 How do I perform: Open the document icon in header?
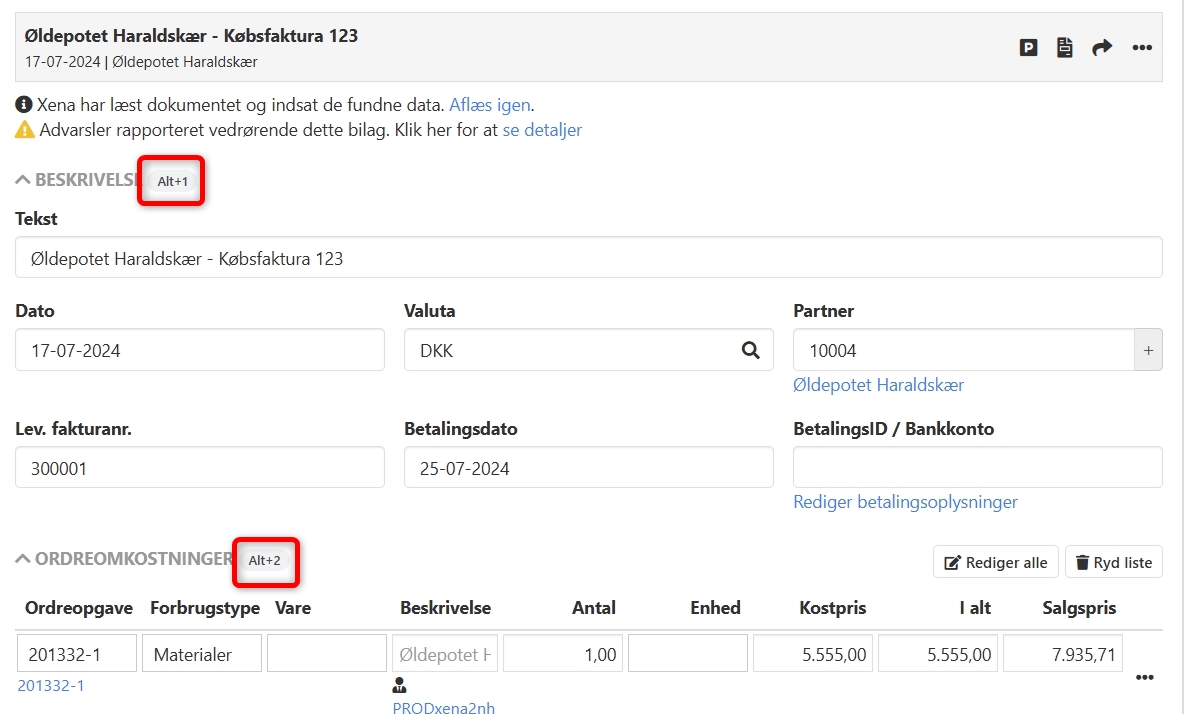pos(1065,47)
